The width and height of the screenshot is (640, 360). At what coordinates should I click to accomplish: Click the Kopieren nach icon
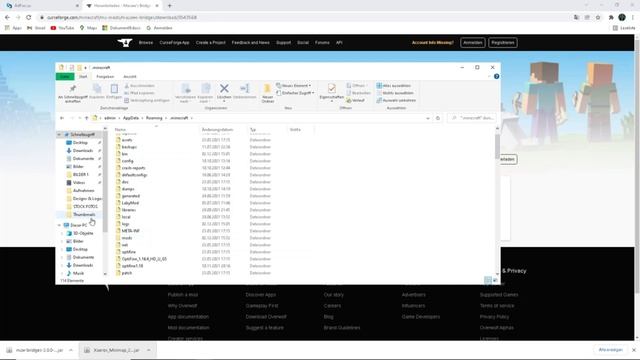click(x=205, y=88)
